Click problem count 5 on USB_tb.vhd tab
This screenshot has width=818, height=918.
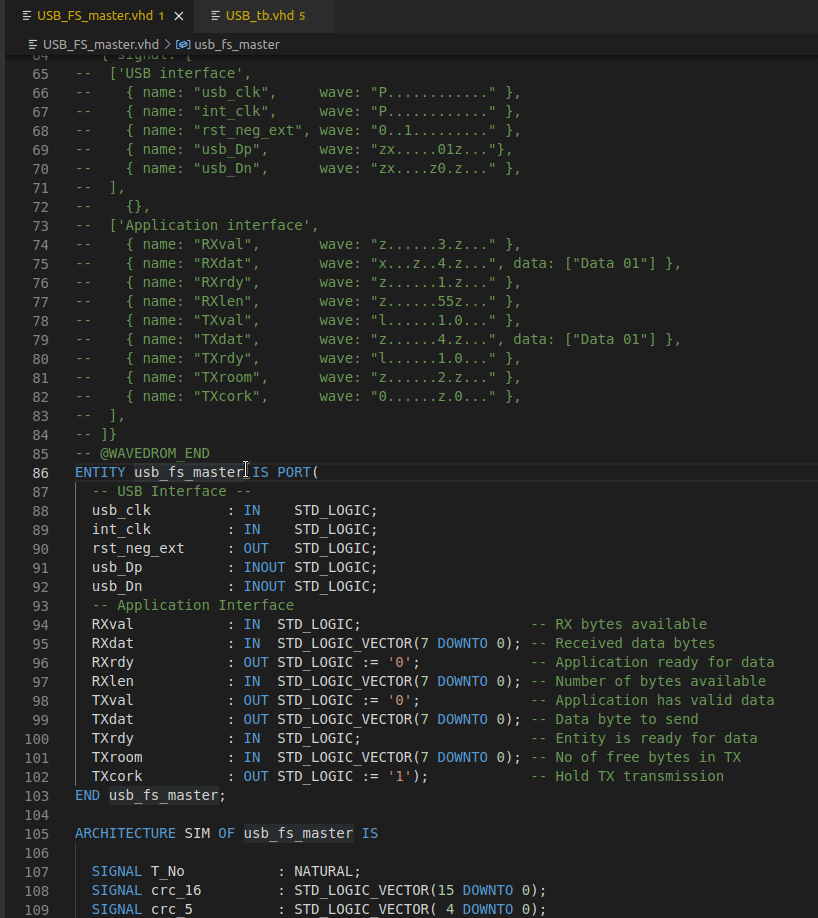302,16
